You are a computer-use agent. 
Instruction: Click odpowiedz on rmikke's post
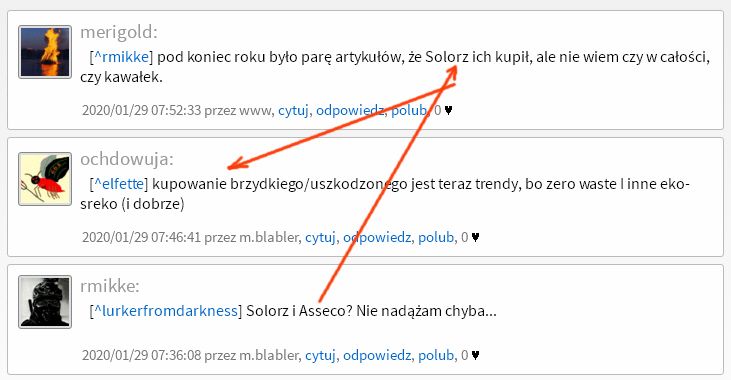[377, 355]
